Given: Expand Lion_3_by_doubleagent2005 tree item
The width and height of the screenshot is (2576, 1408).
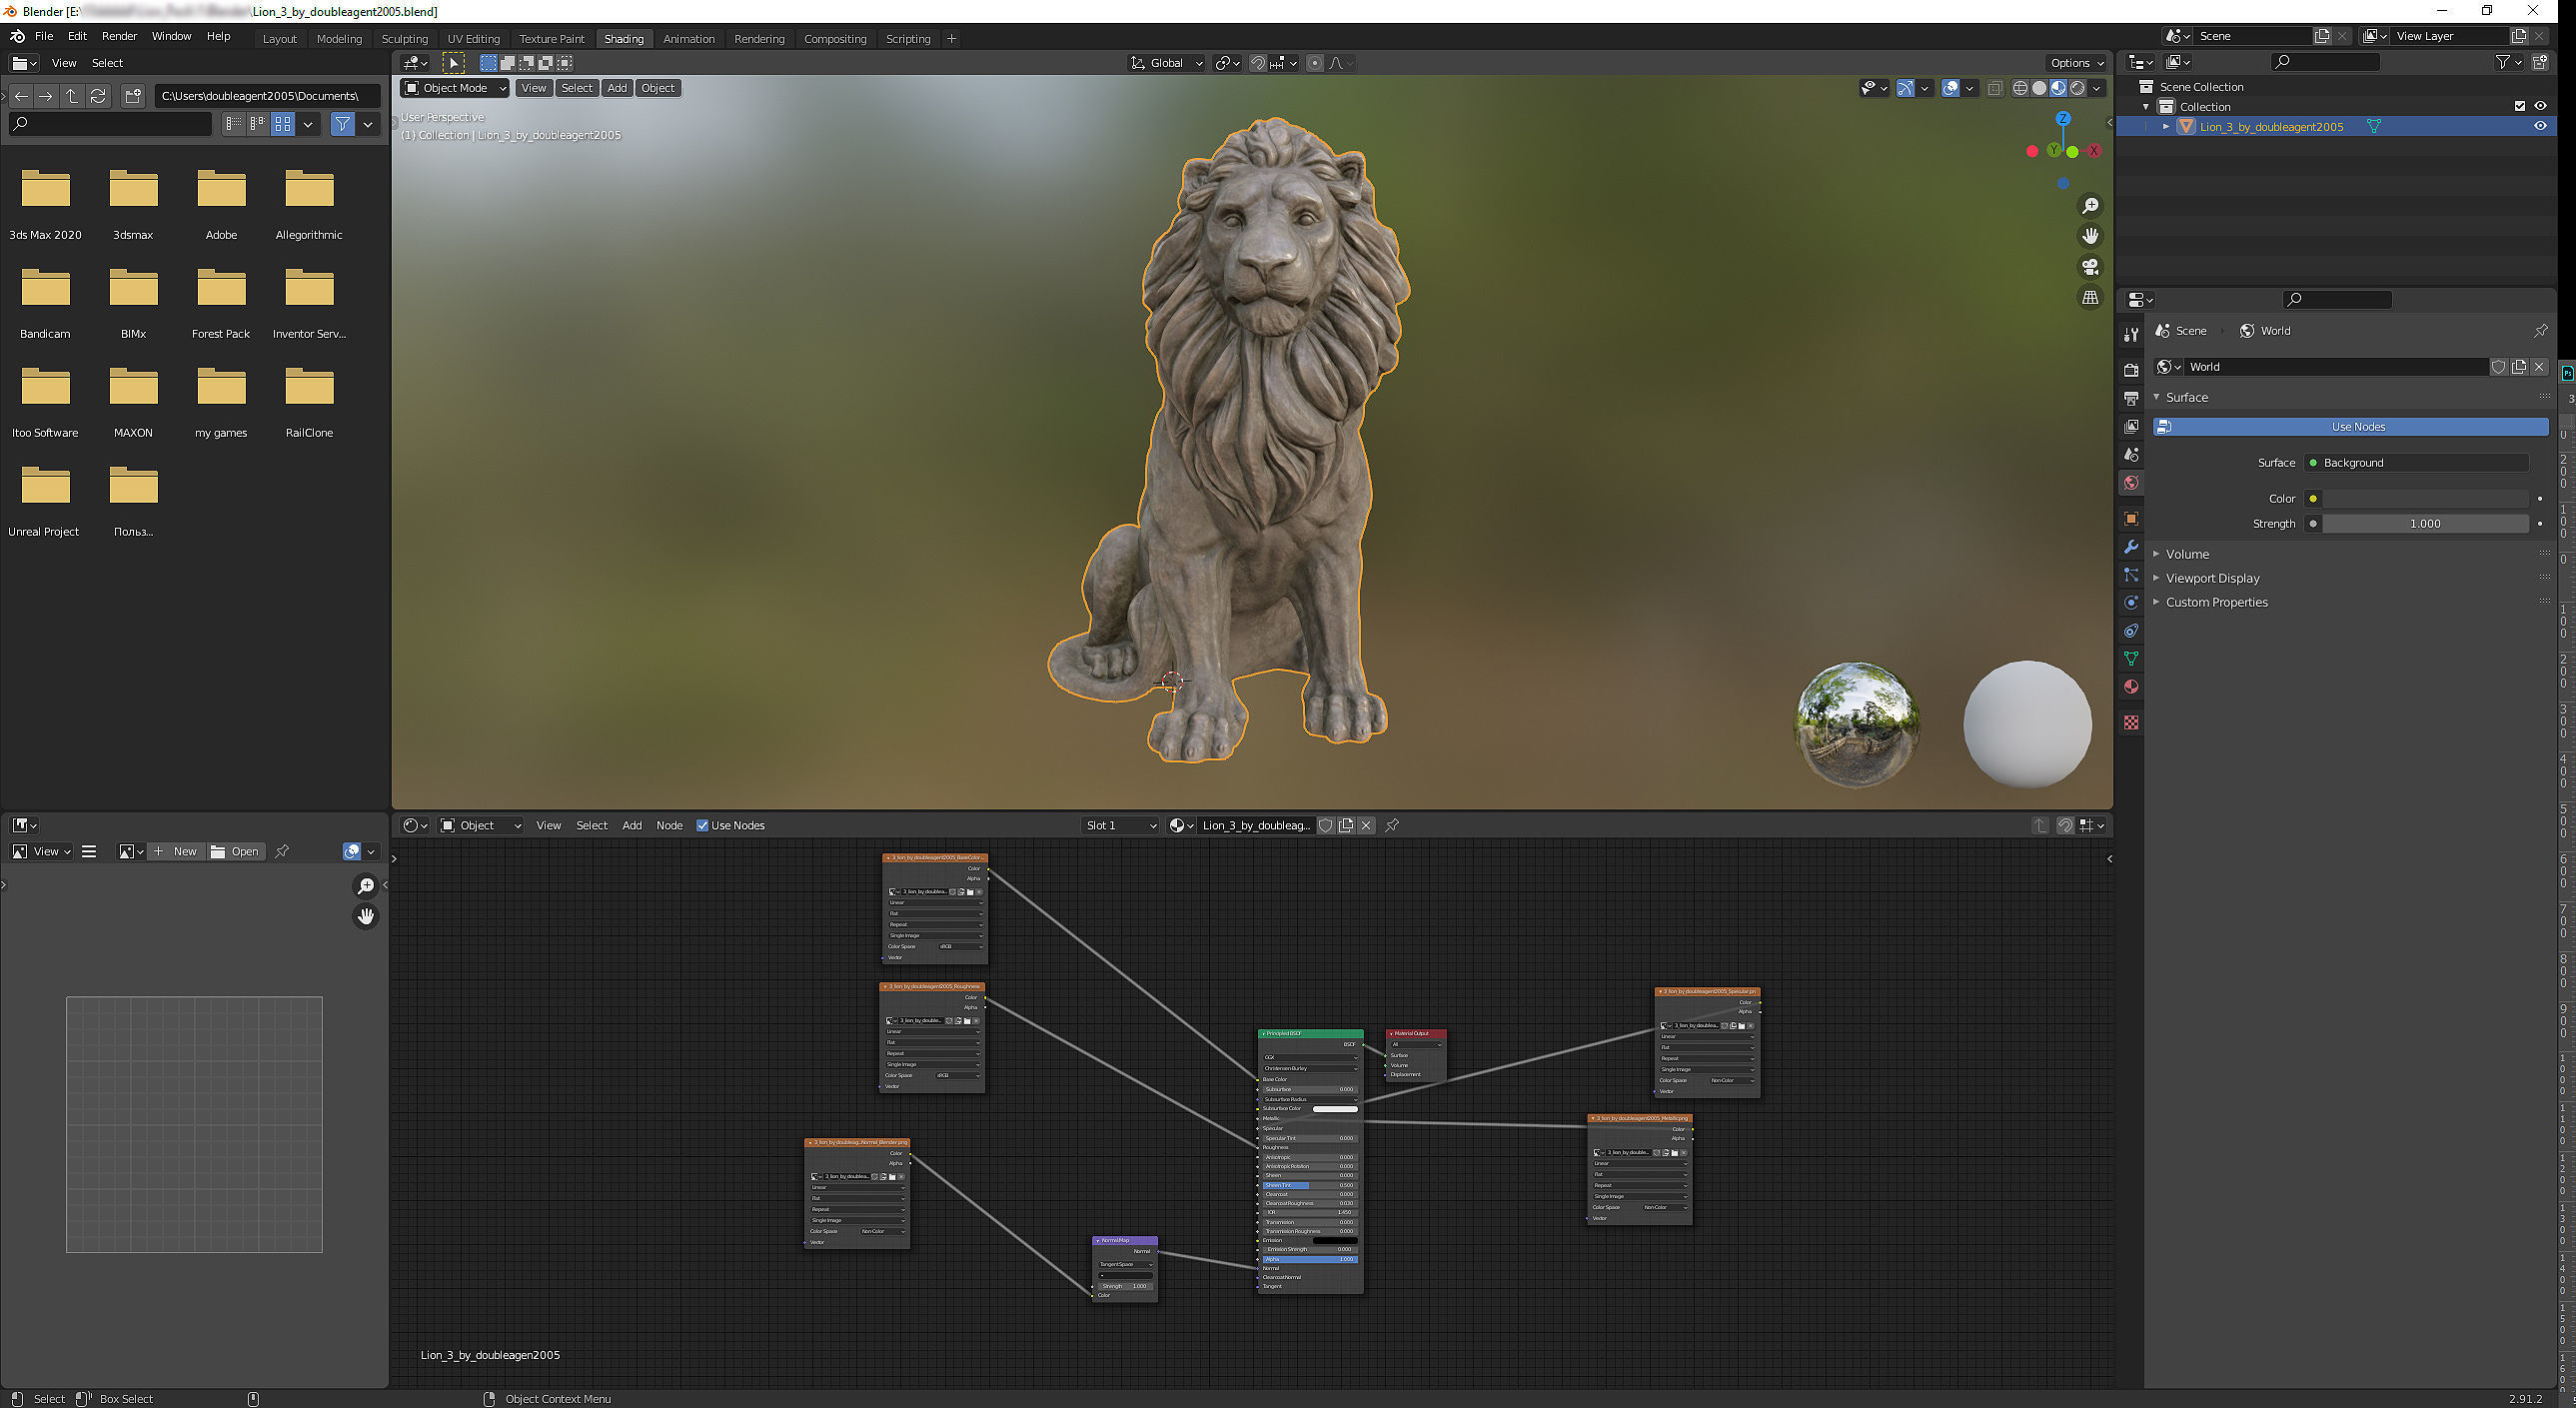Looking at the screenshot, I should point(2166,127).
